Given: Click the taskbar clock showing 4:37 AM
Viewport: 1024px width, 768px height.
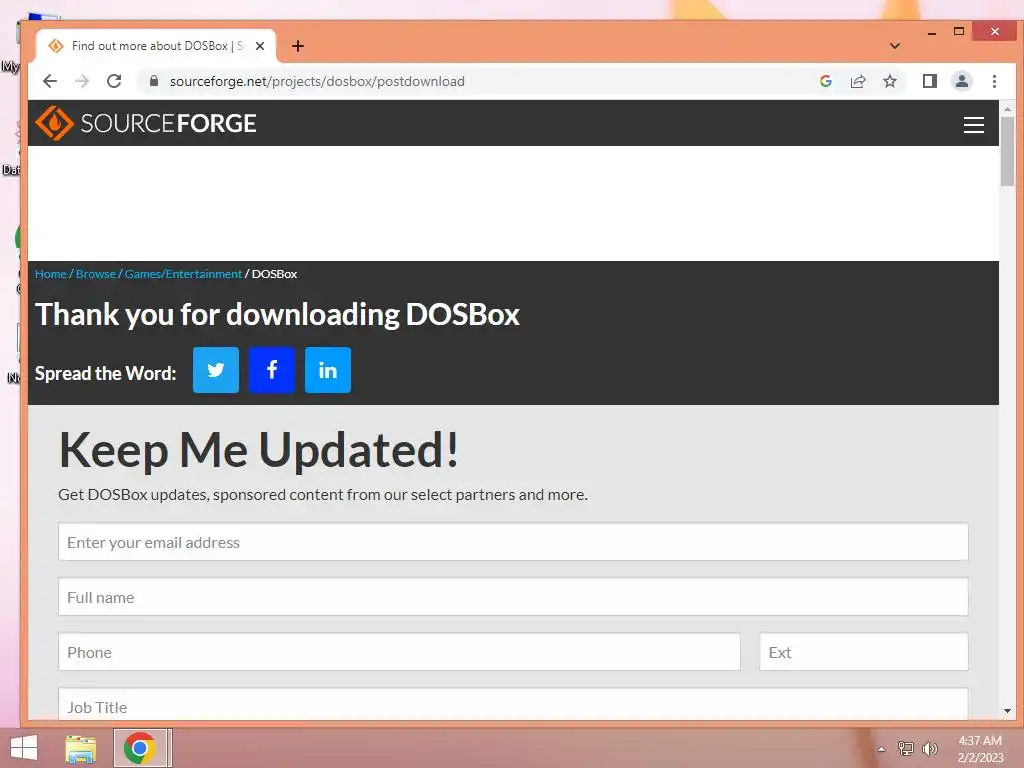Looking at the screenshot, I should click(x=980, y=748).
